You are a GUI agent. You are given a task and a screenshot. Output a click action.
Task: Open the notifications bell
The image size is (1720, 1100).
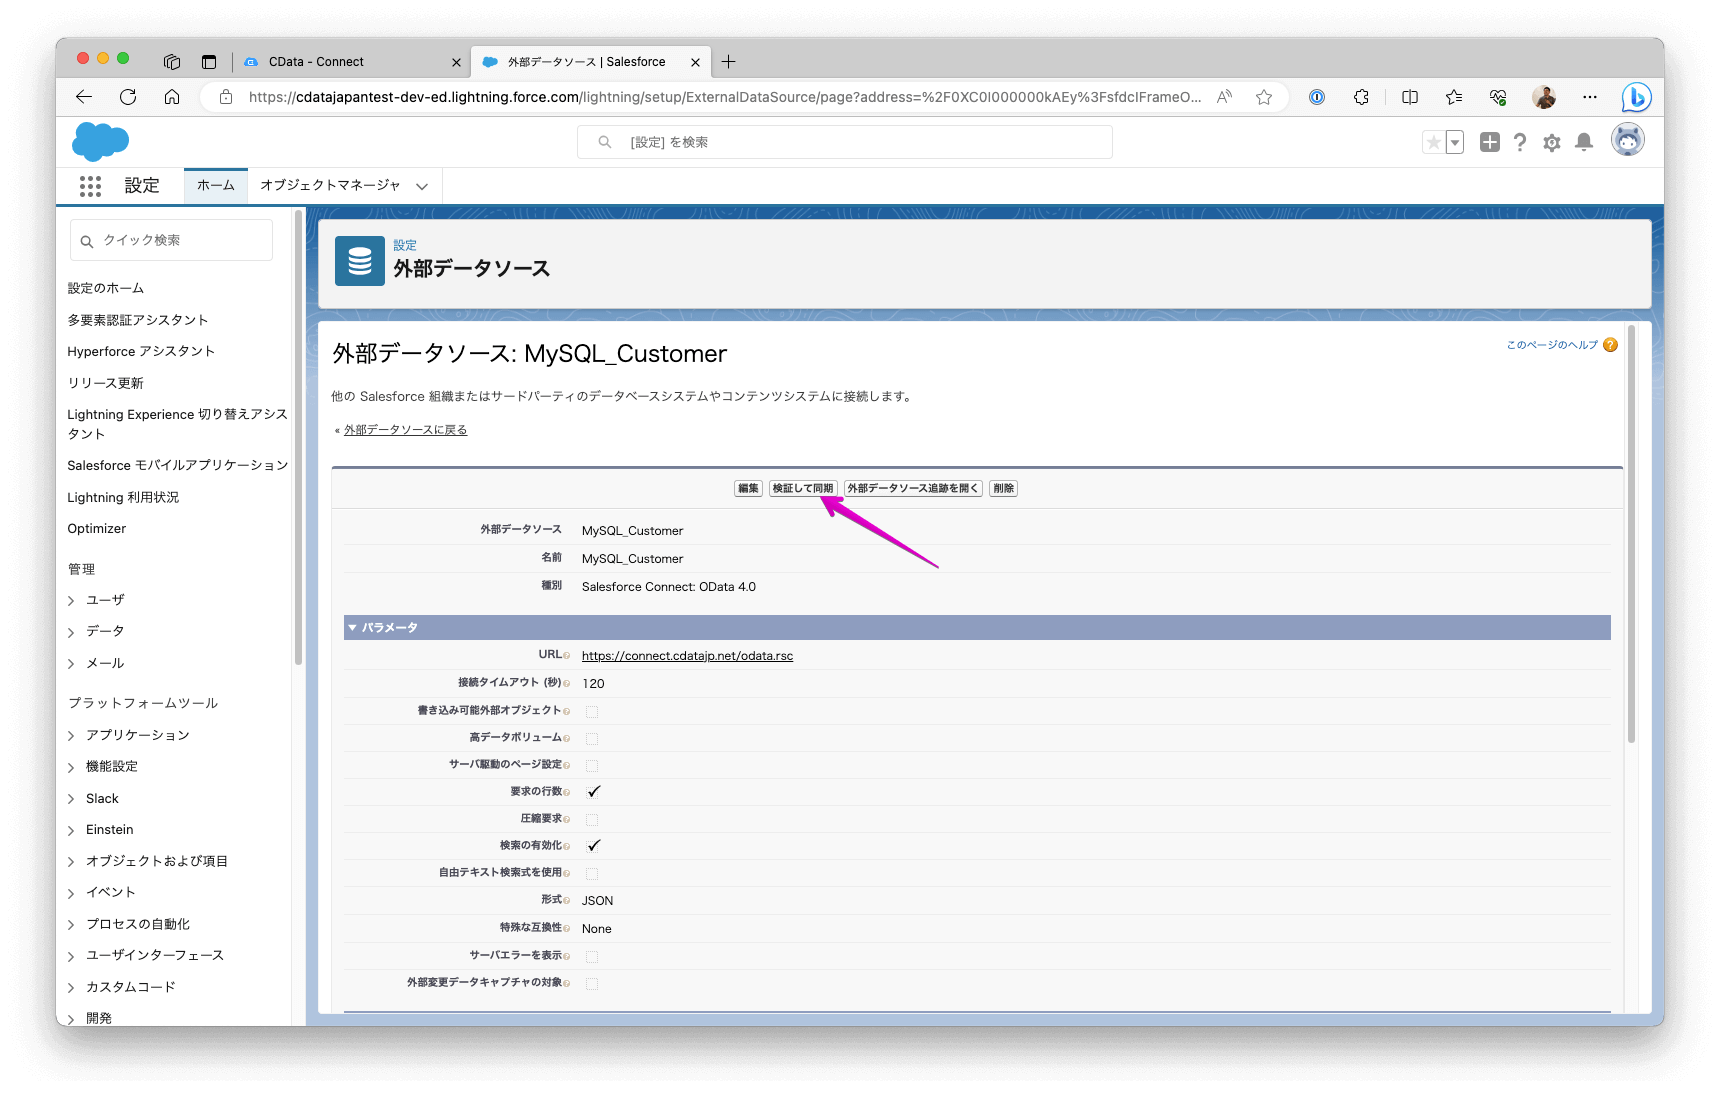(x=1584, y=142)
